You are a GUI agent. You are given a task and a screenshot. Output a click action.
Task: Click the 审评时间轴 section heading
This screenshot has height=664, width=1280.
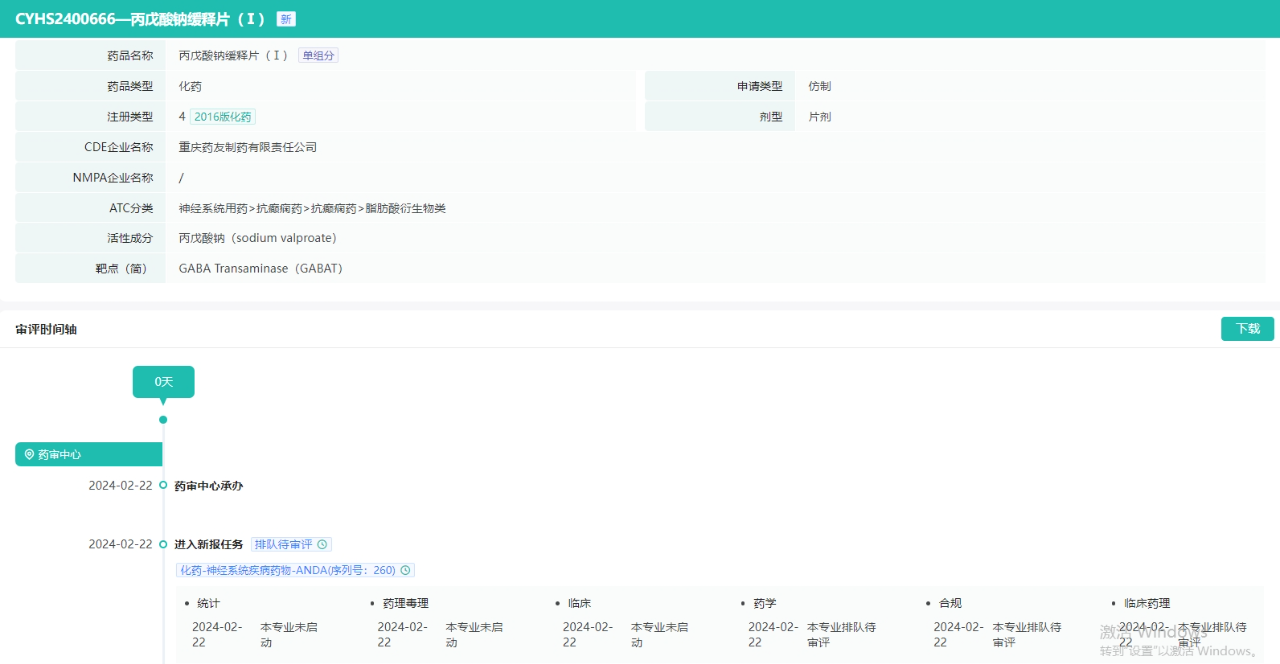click(x=46, y=329)
